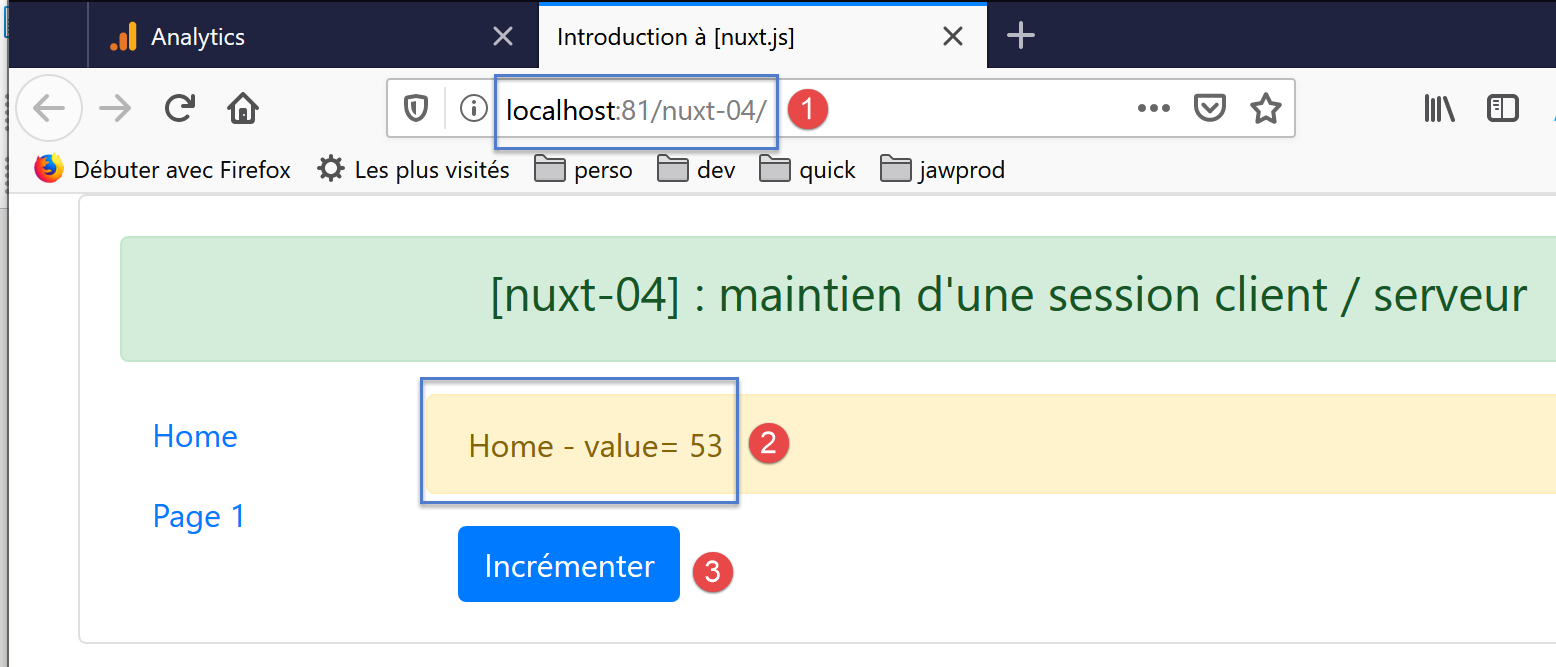Click the Forward navigation arrow
Viewport: 1556px width, 667px height.
(x=116, y=108)
